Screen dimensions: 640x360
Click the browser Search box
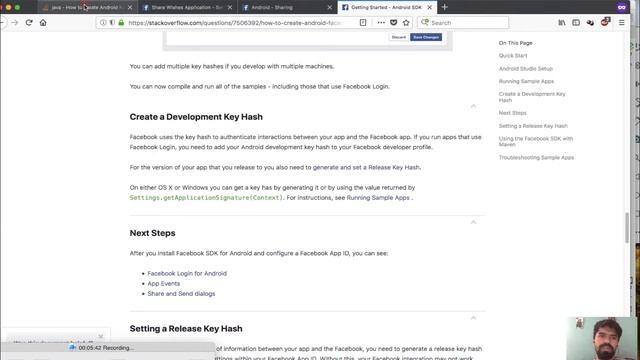(x=463, y=23)
